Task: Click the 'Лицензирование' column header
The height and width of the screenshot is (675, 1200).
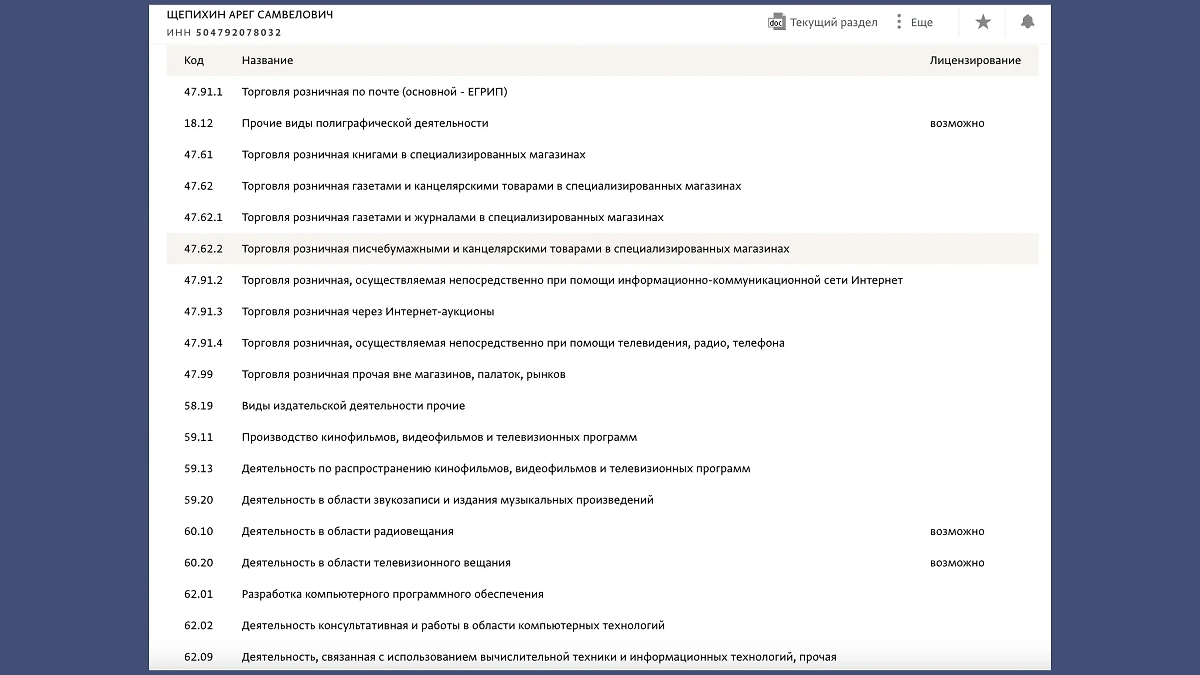Action: point(975,60)
